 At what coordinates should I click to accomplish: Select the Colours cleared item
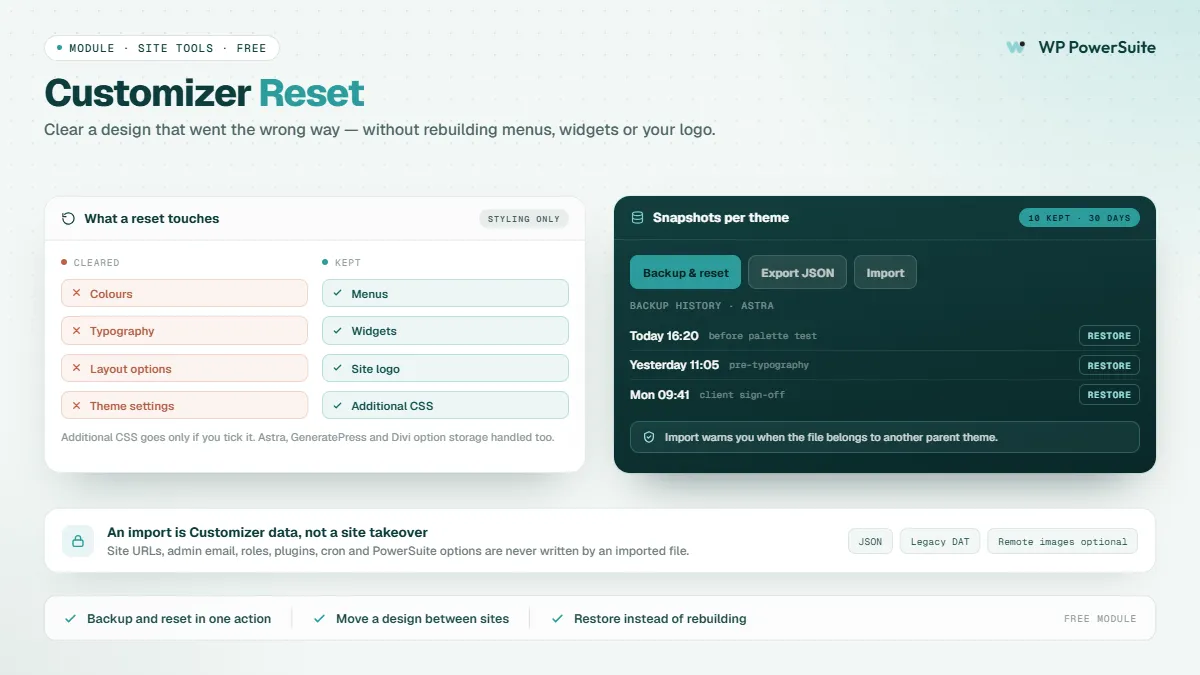click(x=184, y=293)
